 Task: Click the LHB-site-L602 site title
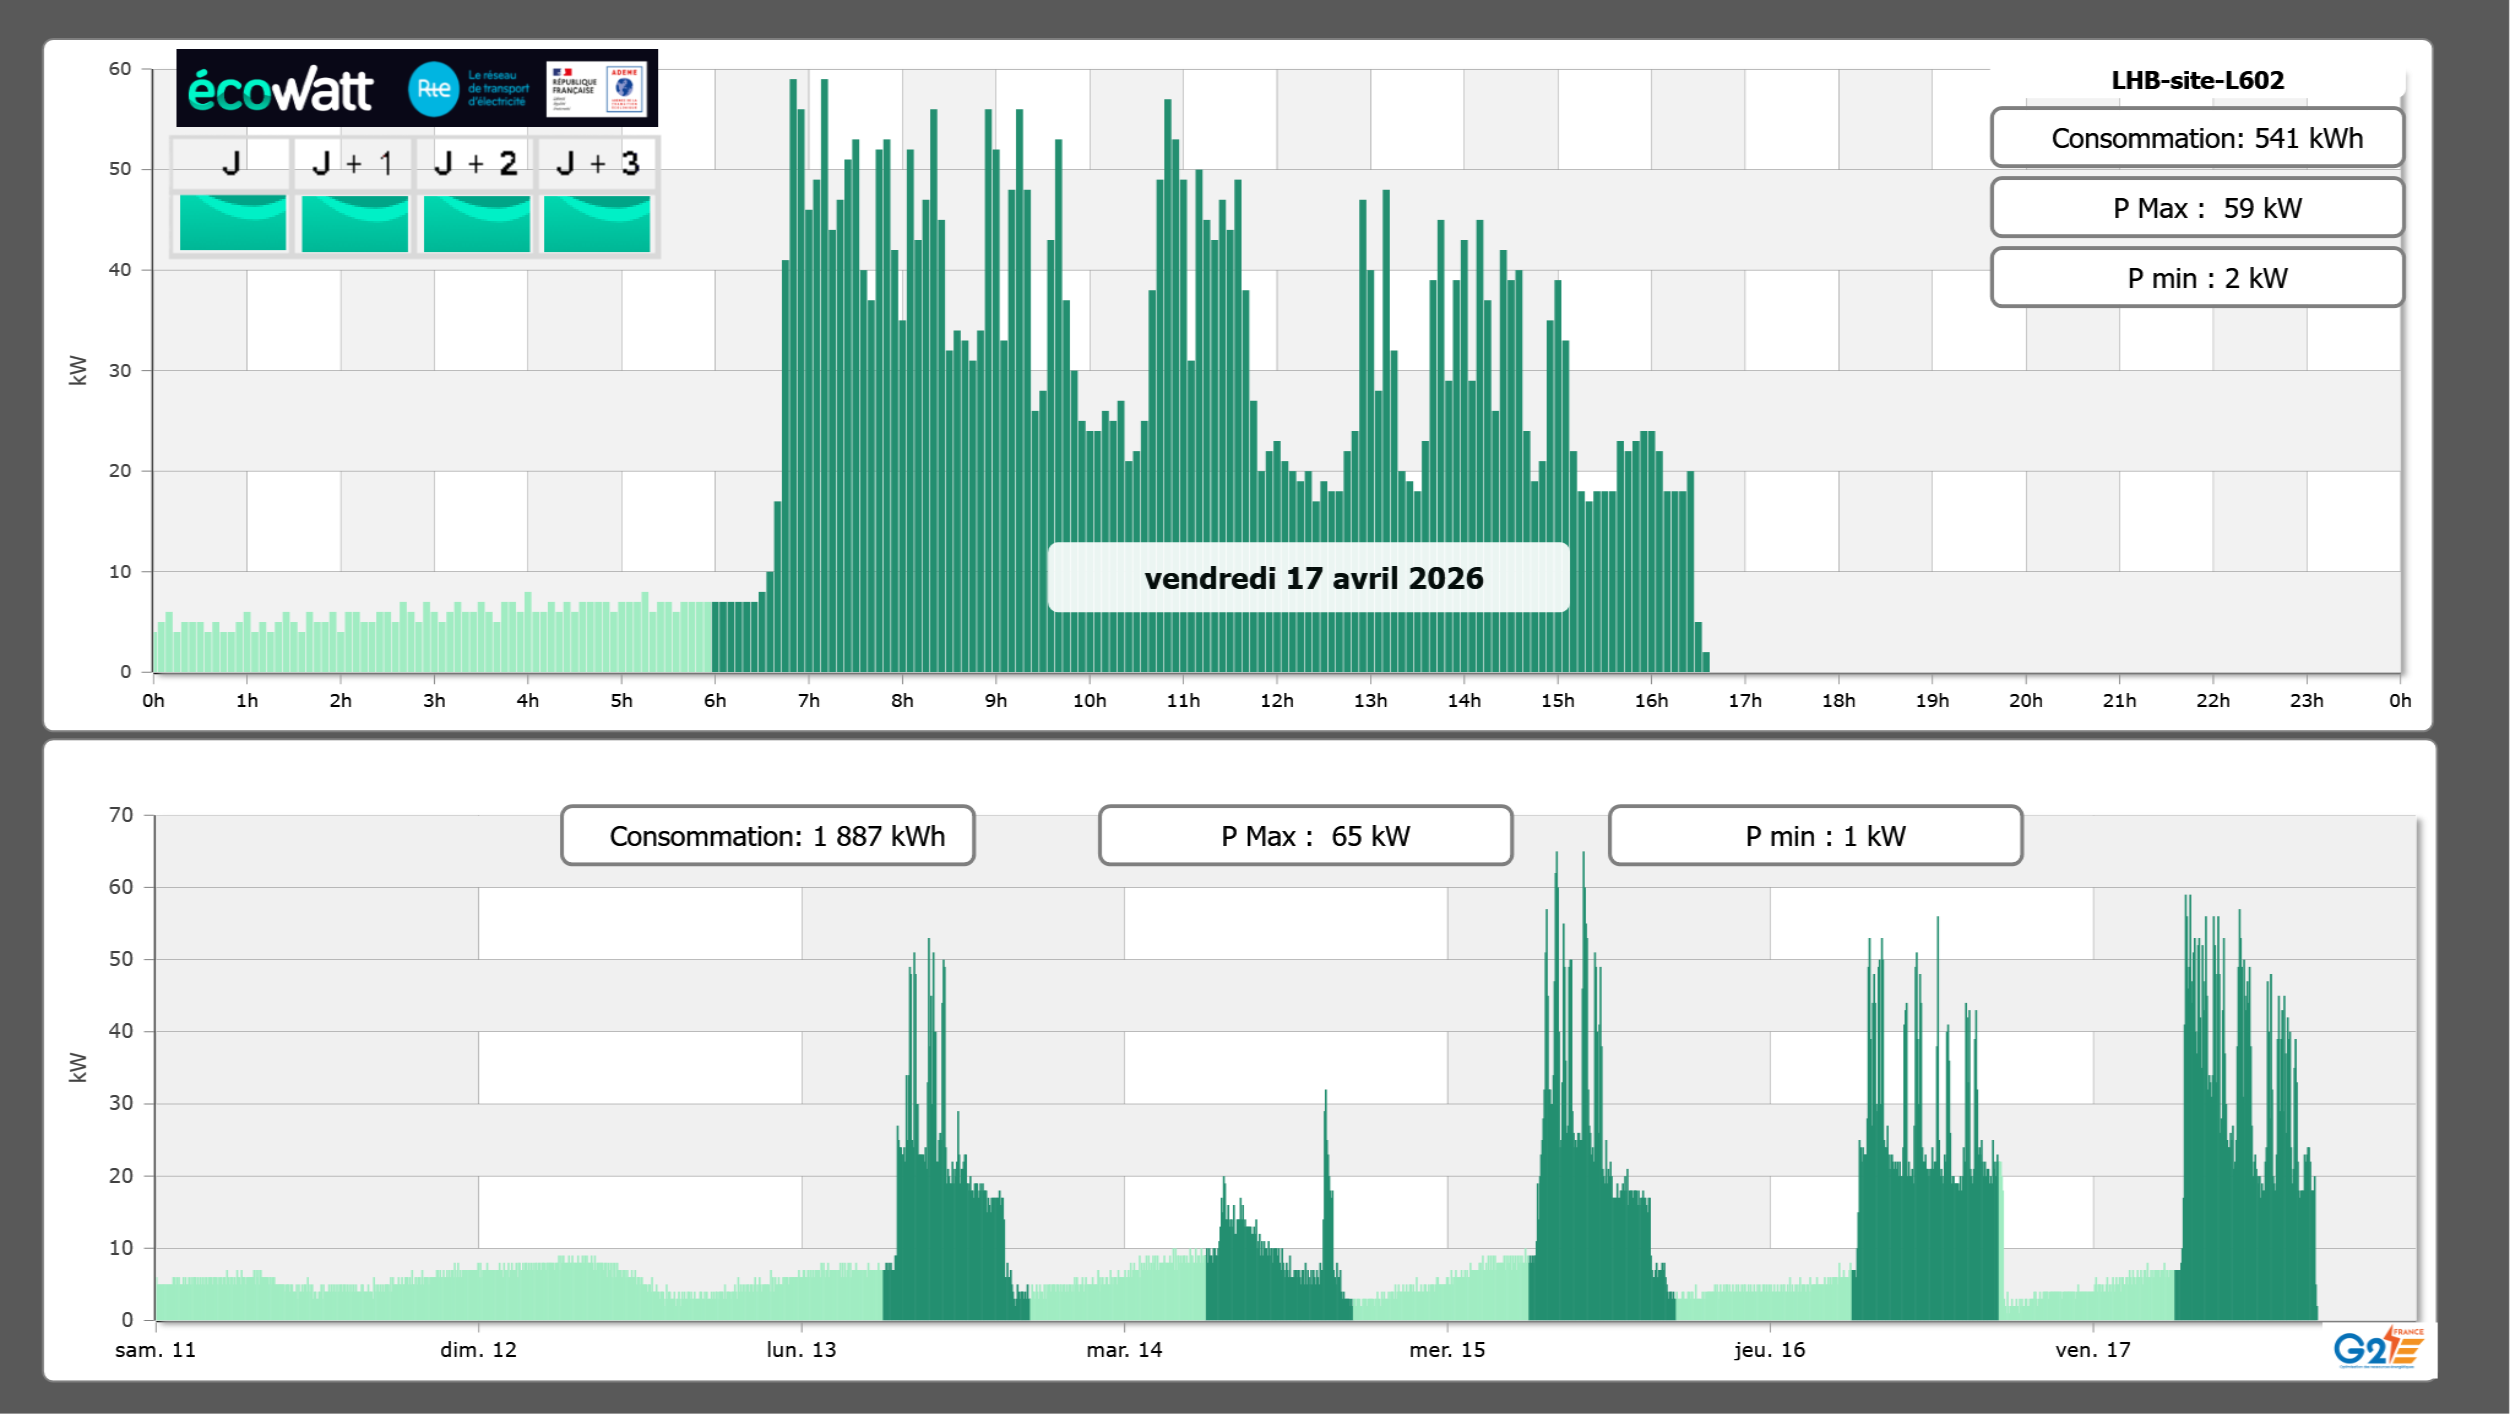tap(2197, 80)
